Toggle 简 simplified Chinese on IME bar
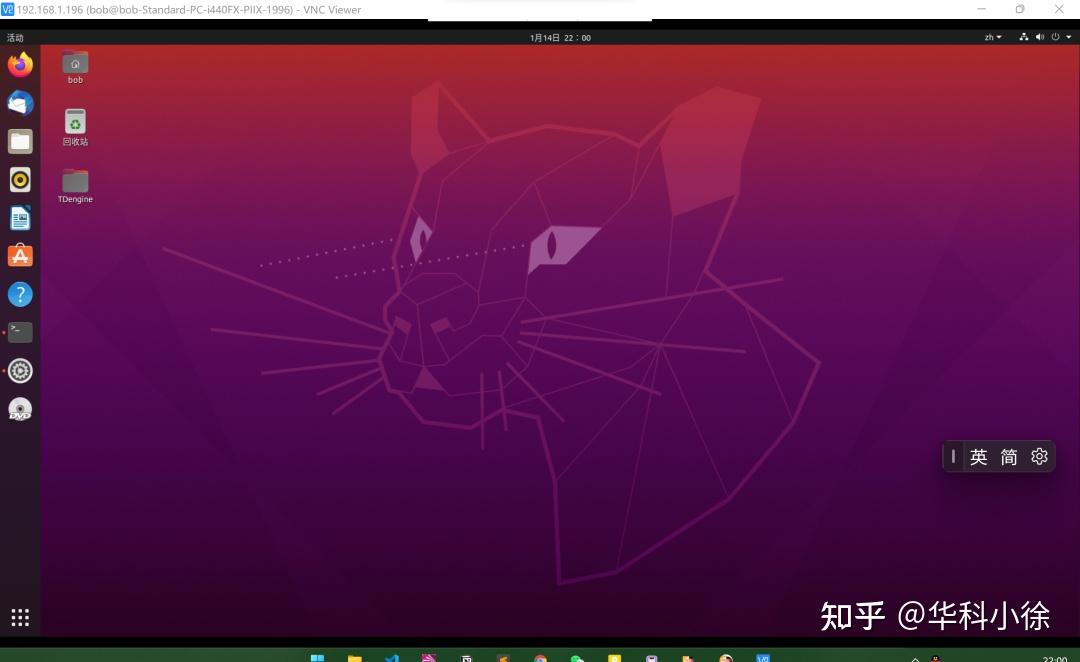This screenshot has width=1080, height=662. click(1009, 457)
